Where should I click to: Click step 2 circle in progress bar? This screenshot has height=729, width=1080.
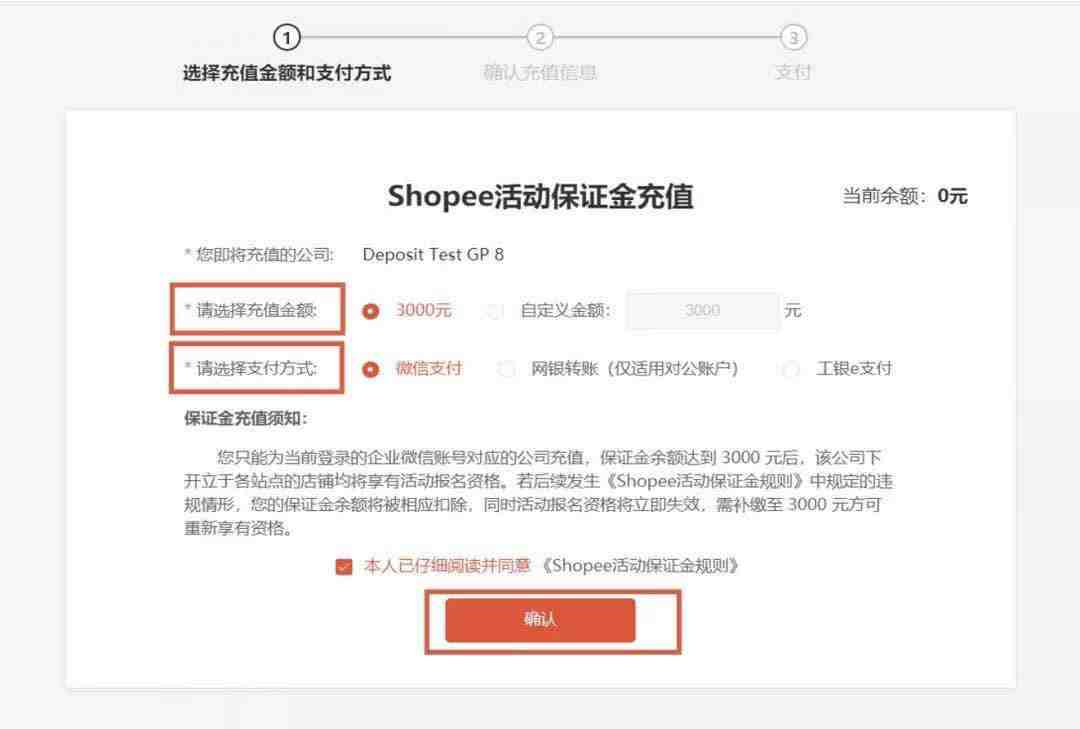pyautogui.click(x=540, y=37)
